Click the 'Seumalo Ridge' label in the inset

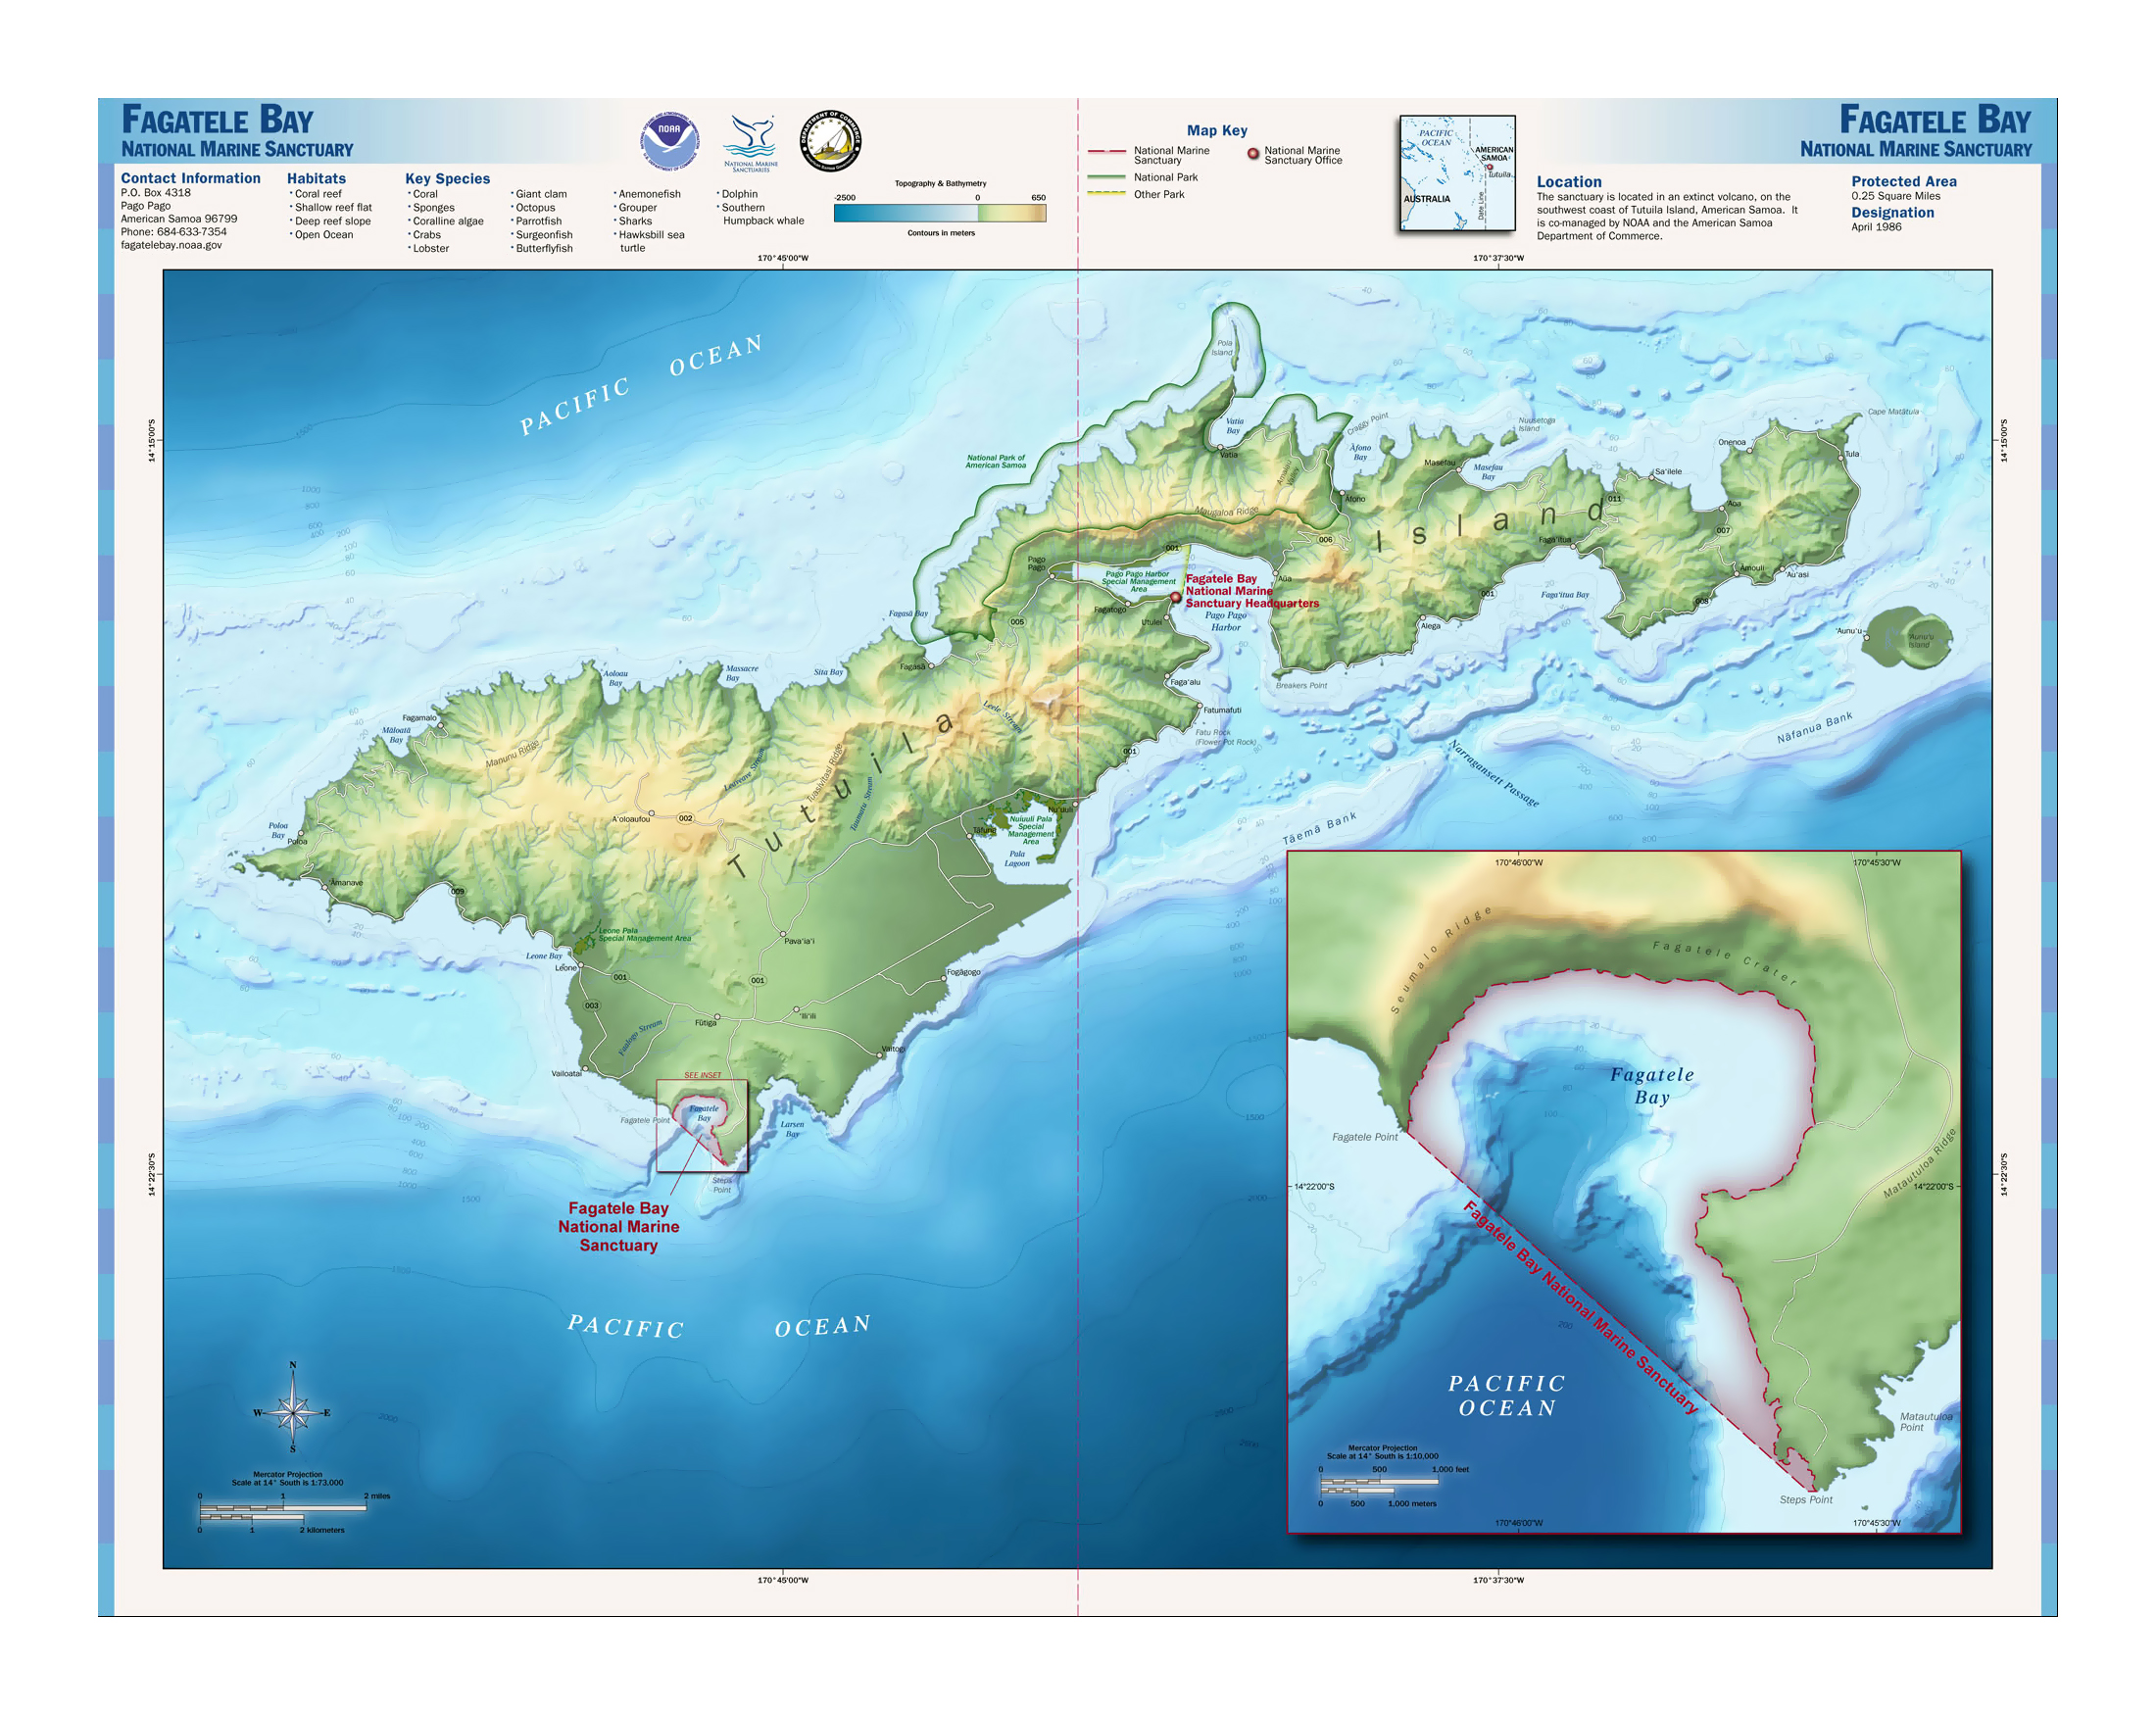click(x=1440, y=960)
